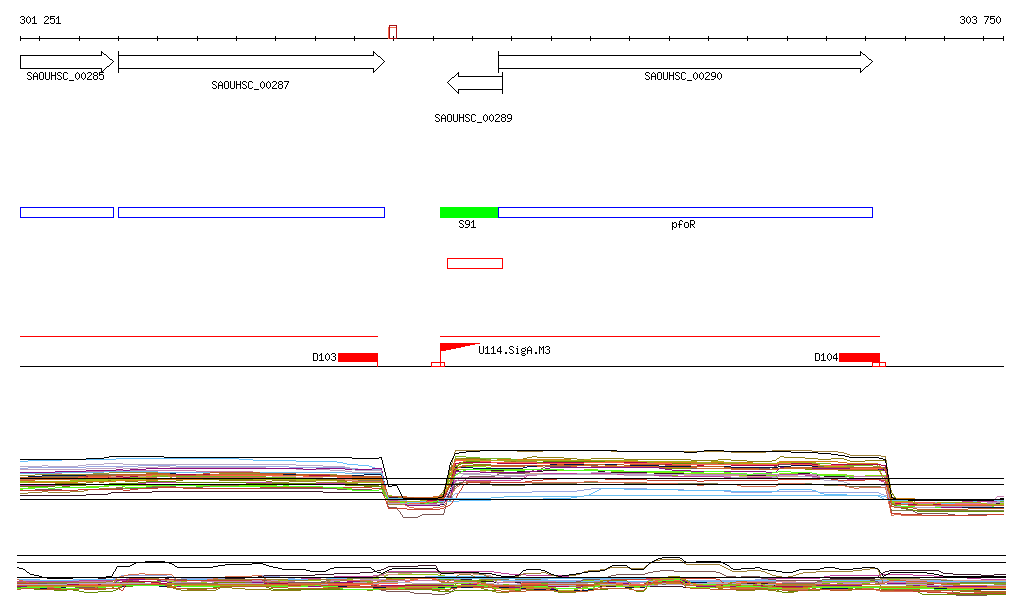Screen dimensions: 1024x611
Task: Select the SAOUHSC_00285 gene arrow
Action: (x=67, y=62)
